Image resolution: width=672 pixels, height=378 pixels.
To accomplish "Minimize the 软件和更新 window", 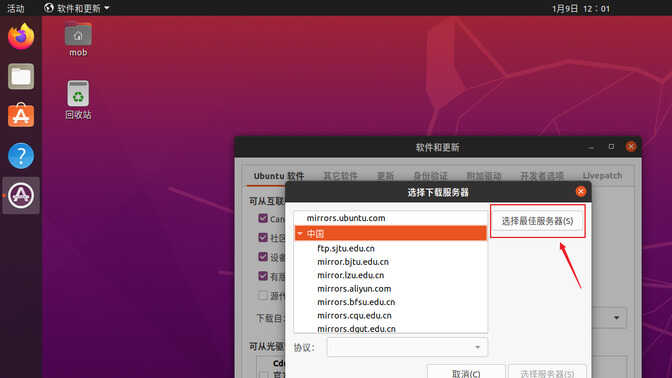I will coord(591,147).
